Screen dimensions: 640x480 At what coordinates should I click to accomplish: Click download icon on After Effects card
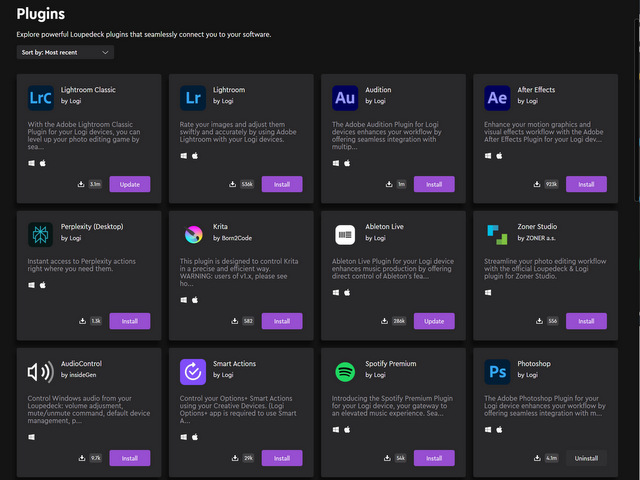537,184
